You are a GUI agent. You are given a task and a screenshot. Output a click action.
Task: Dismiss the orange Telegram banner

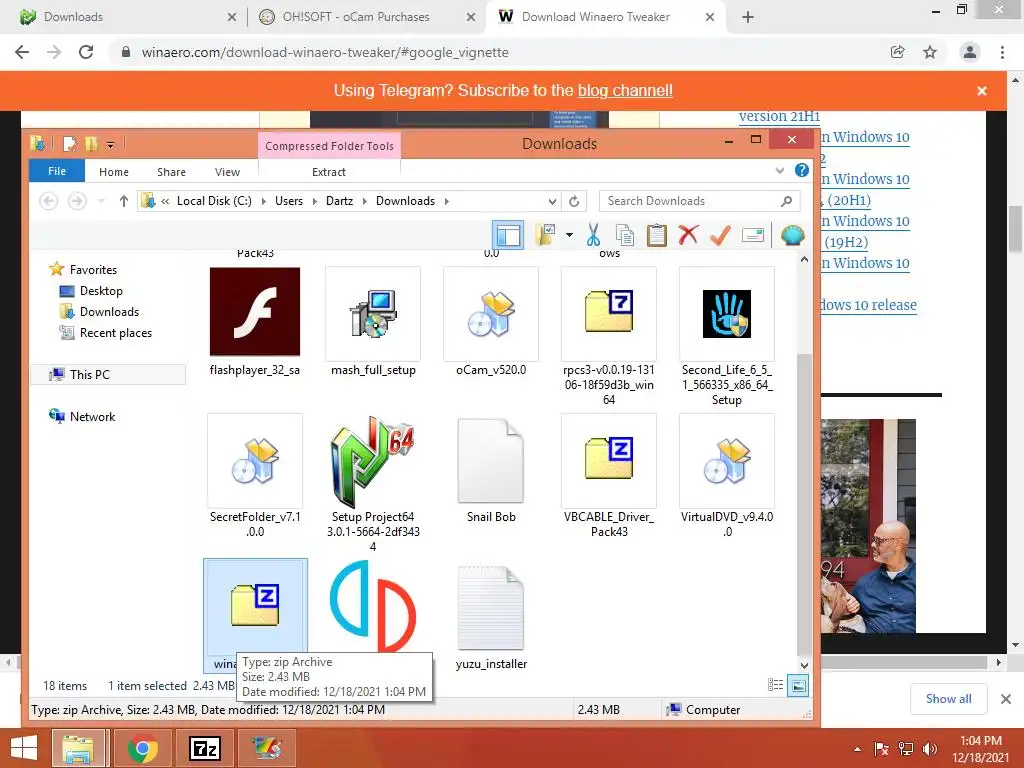coord(982,91)
